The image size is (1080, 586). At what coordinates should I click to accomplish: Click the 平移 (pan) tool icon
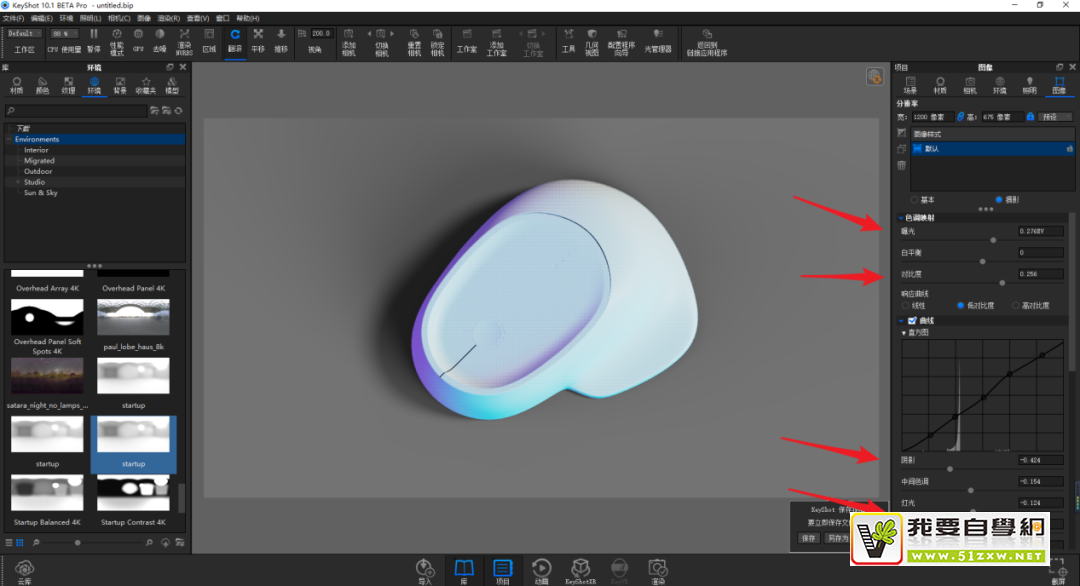point(258,40)
